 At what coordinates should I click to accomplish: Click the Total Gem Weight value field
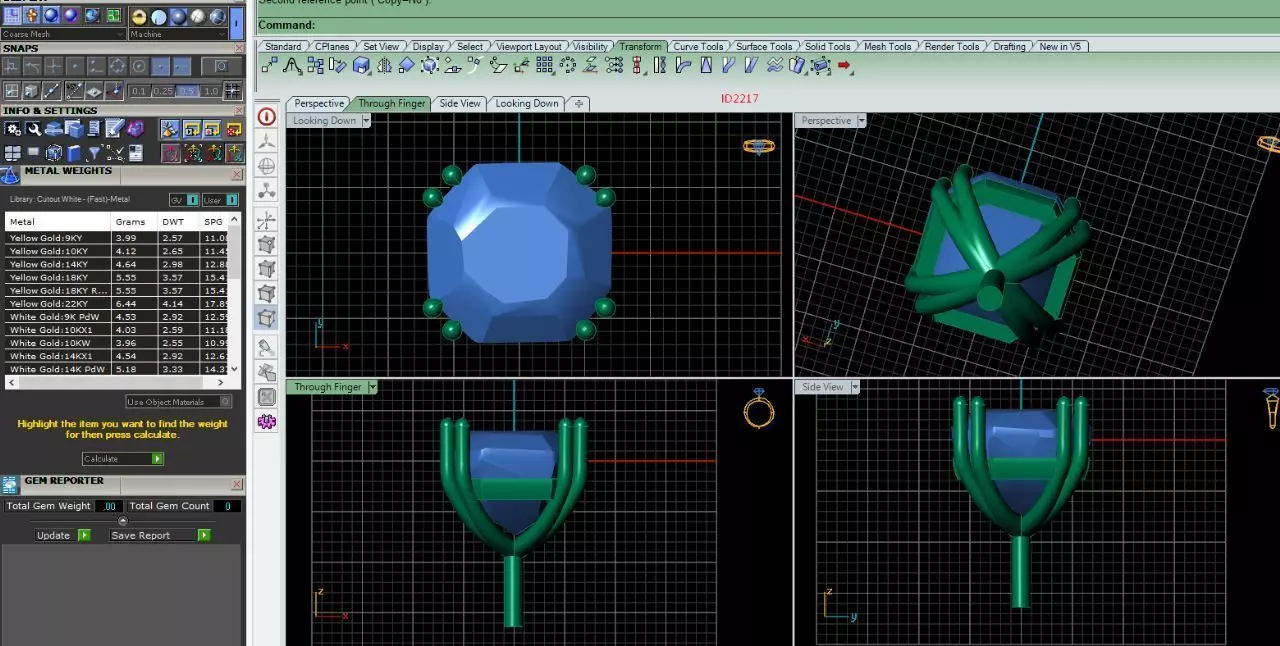click(110, 506)
